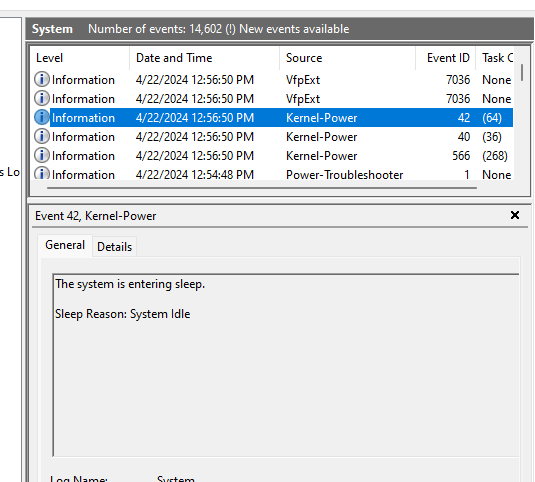Select the Kernel-Power event ID 566 cell

coord(461,156)
